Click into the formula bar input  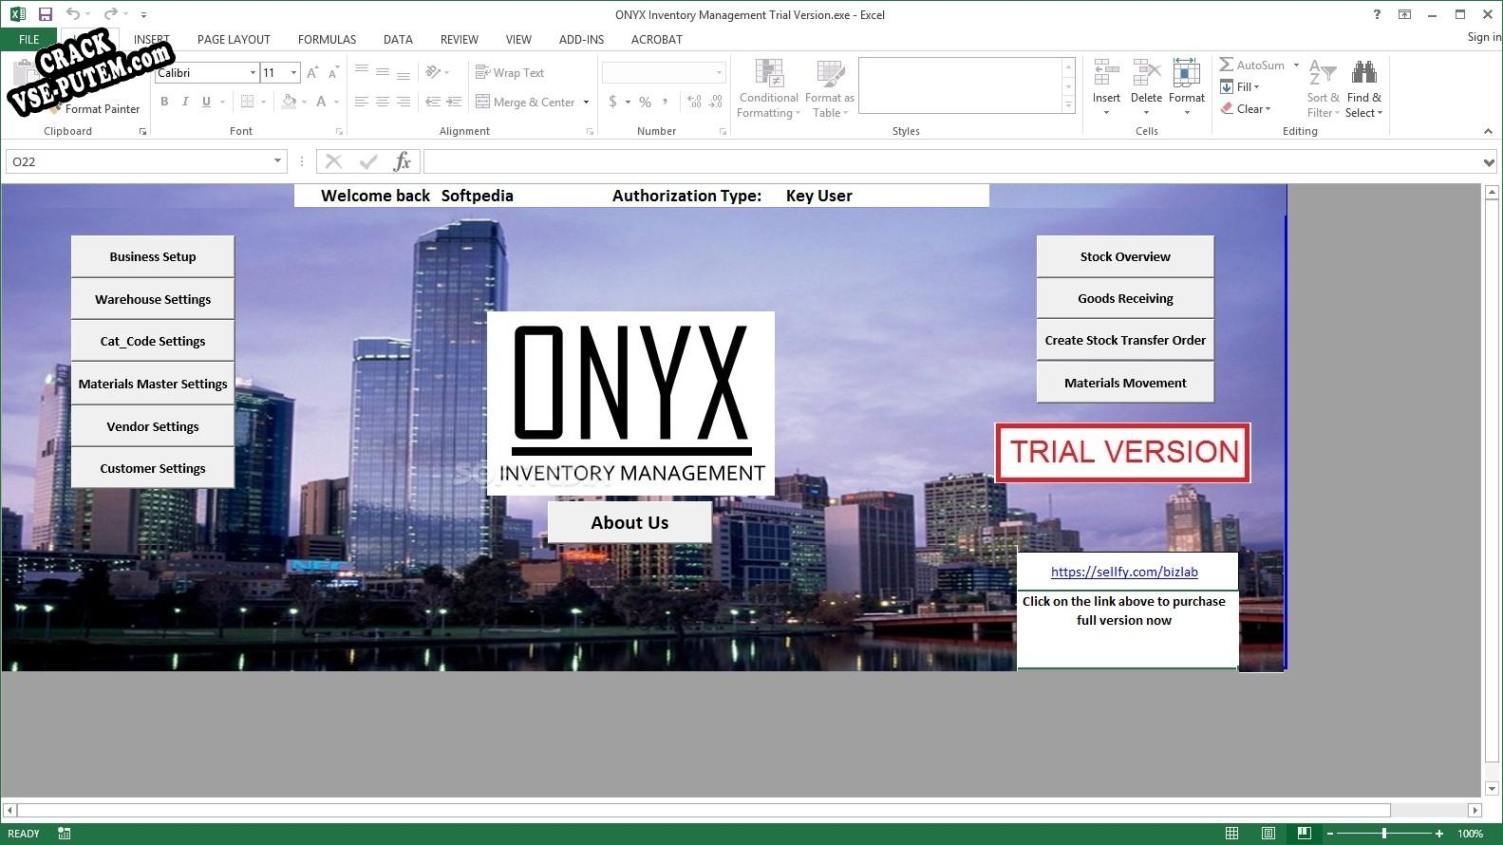(x=952, y=162)
